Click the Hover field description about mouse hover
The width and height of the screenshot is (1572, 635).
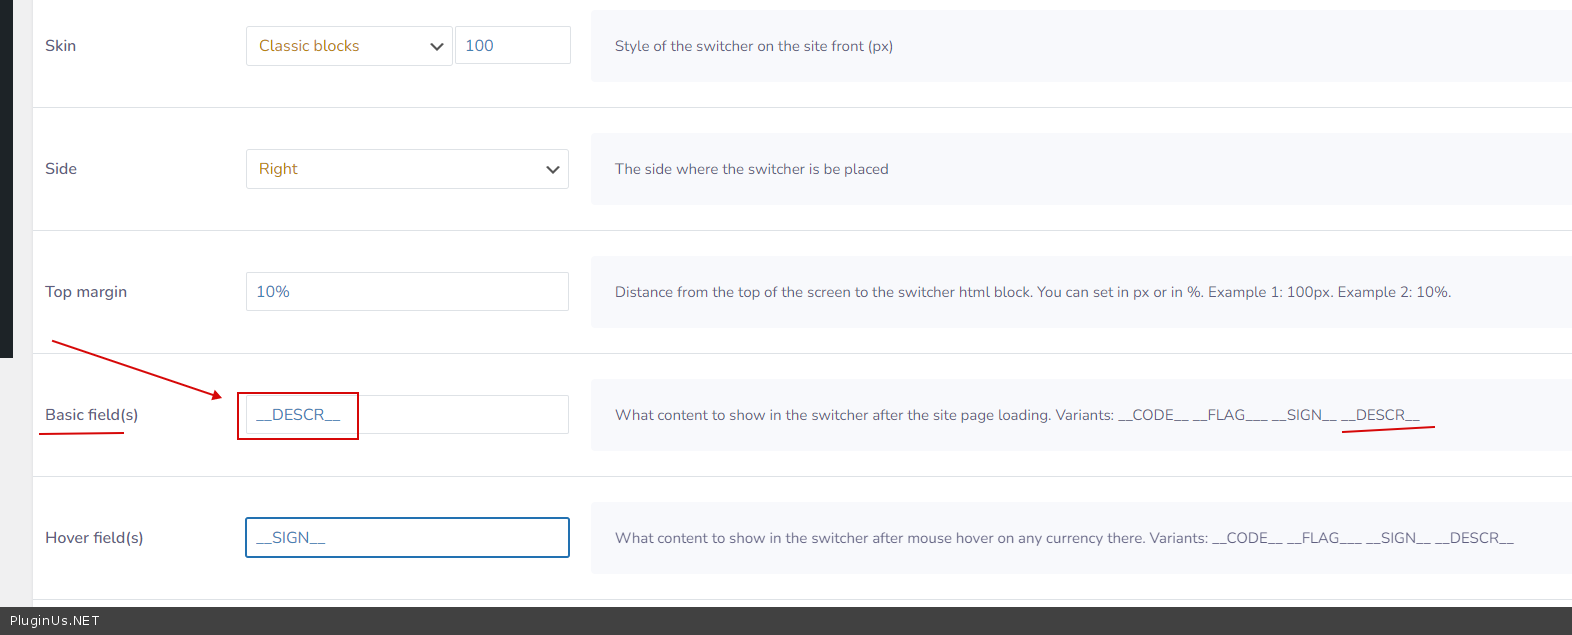1064,538
